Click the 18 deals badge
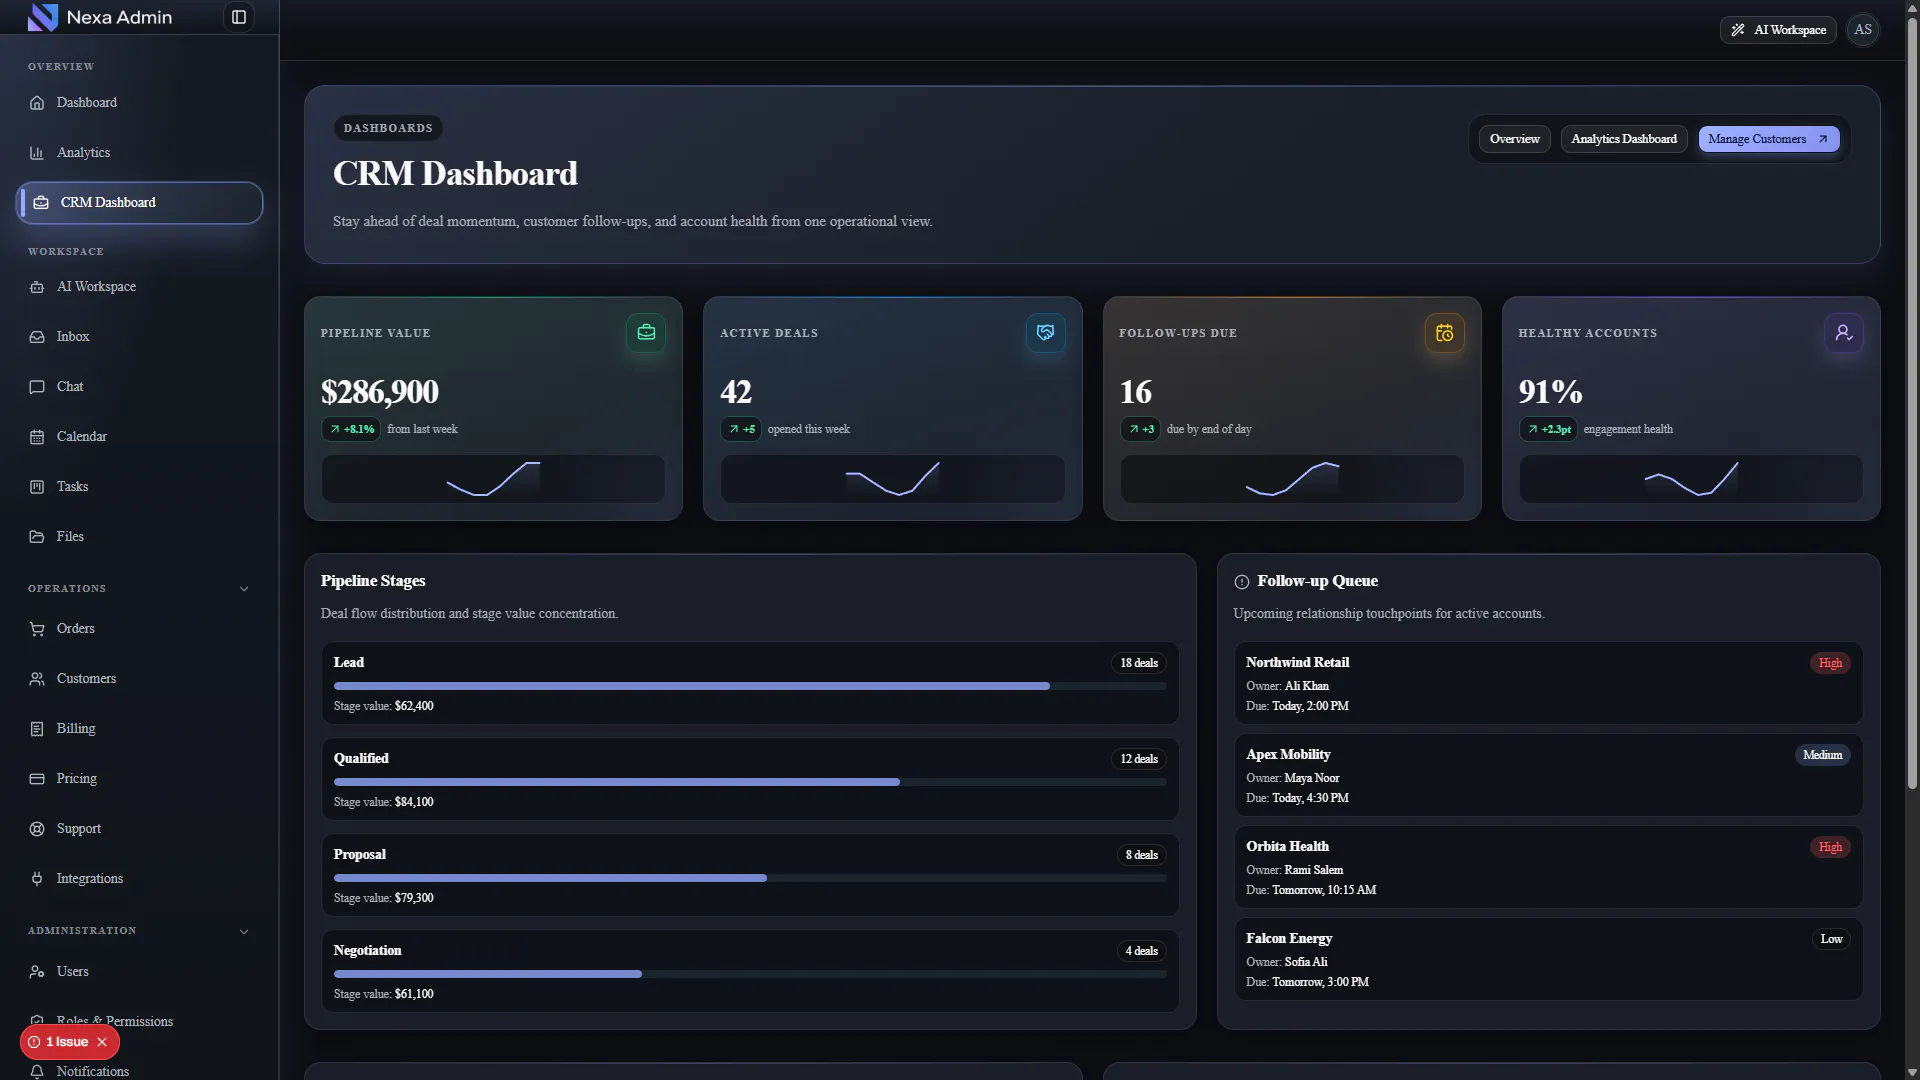 coord(1139,663)
